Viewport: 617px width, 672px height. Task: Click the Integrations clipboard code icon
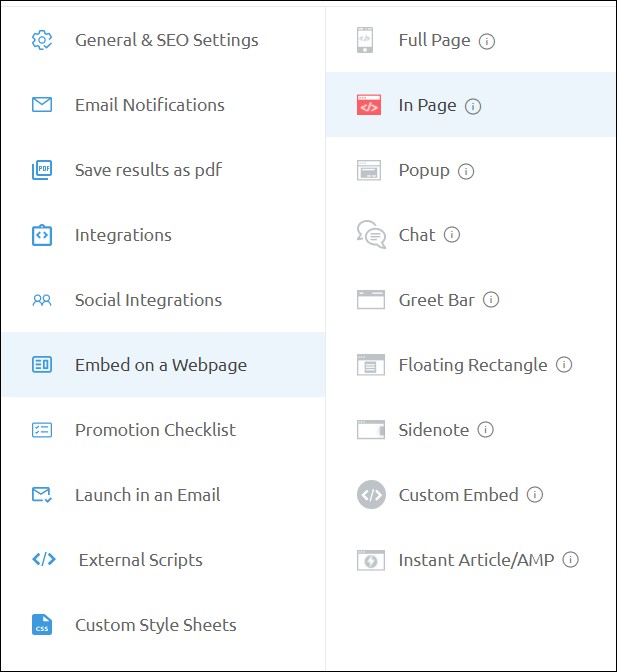42,235
